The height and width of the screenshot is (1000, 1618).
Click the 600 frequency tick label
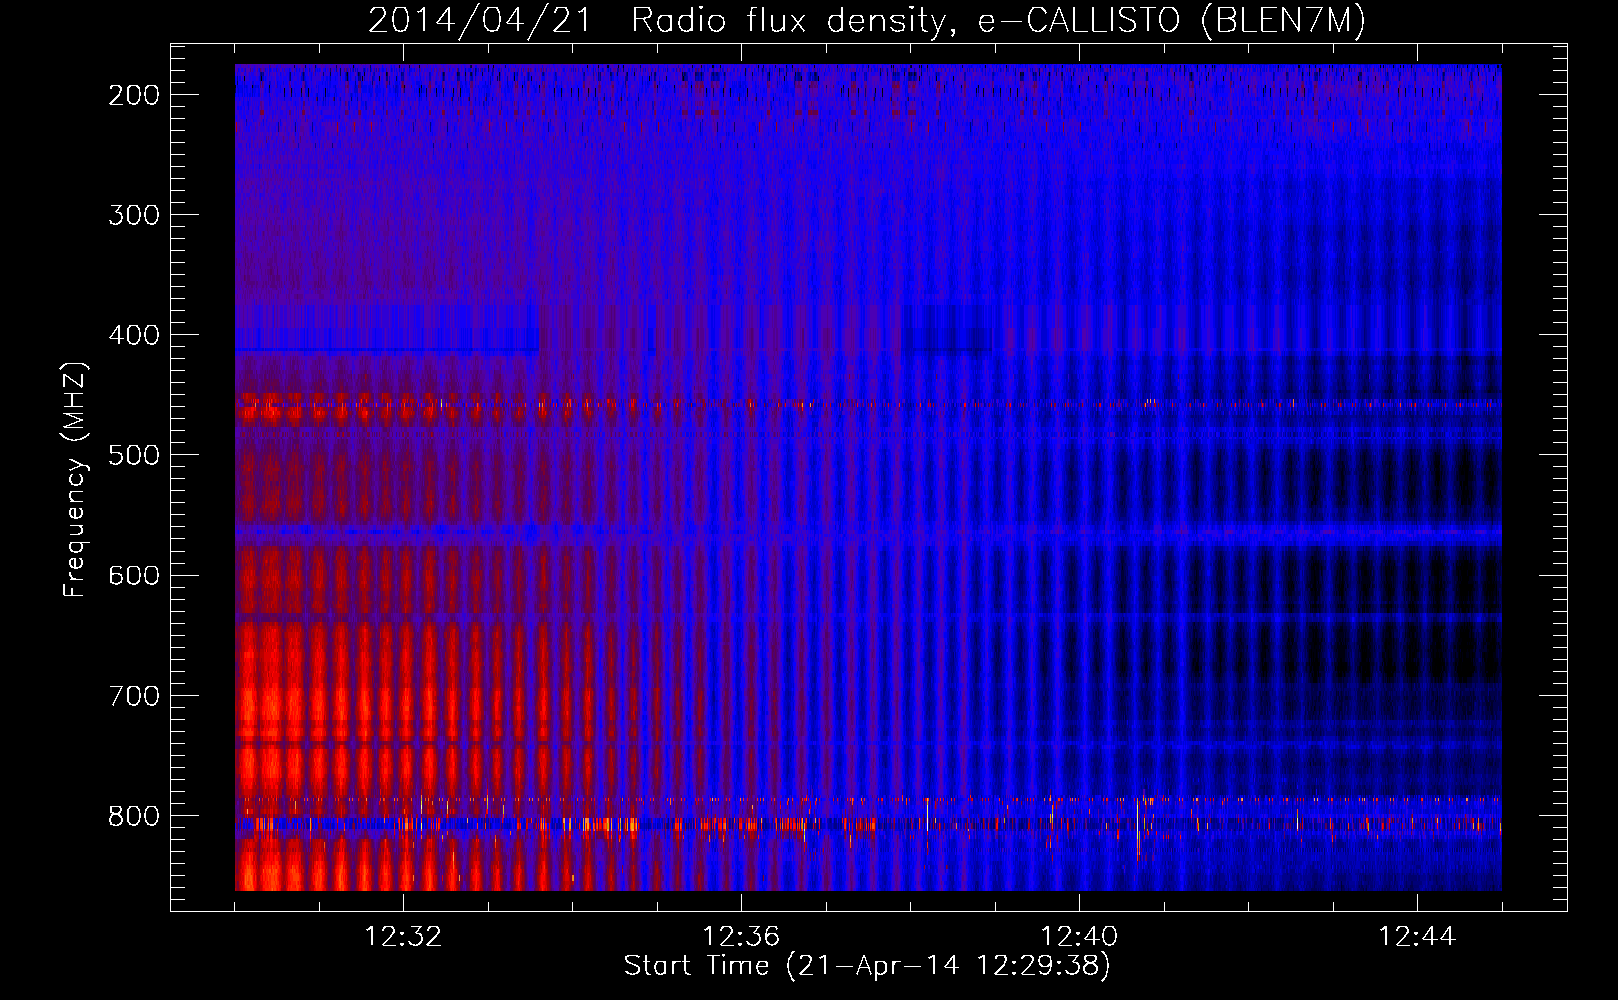(x=134, y=575)
